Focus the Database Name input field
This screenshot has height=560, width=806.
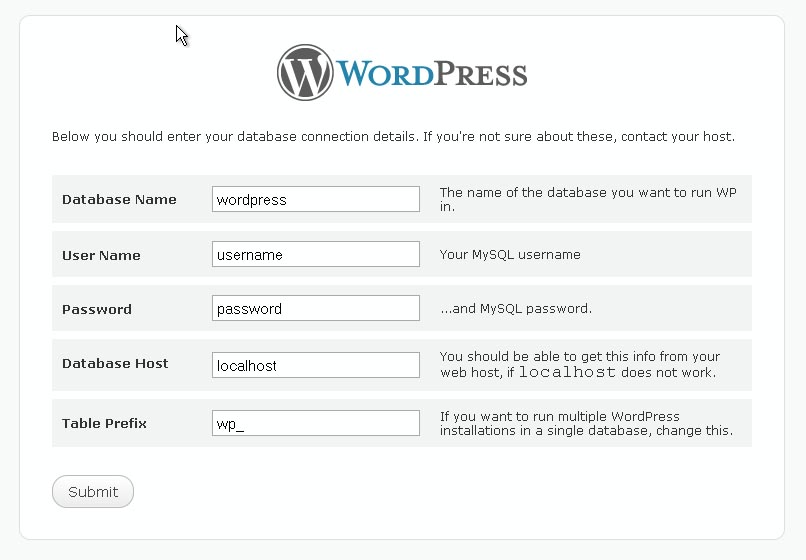(316, 199)
